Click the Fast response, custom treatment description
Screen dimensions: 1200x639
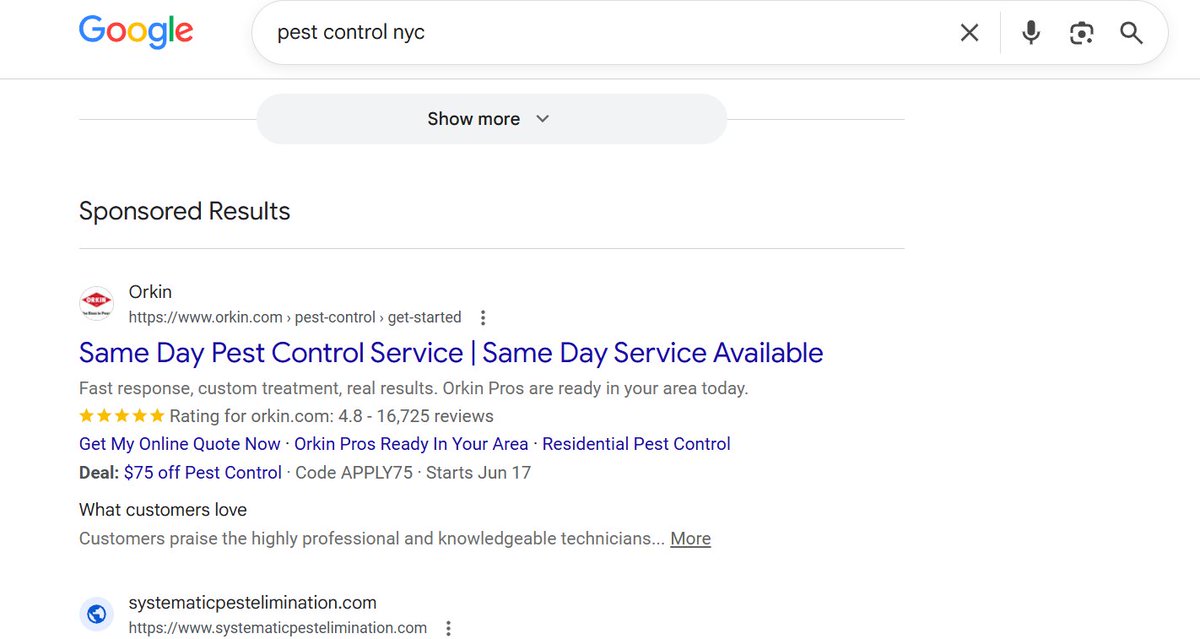[x=413, y=388]
